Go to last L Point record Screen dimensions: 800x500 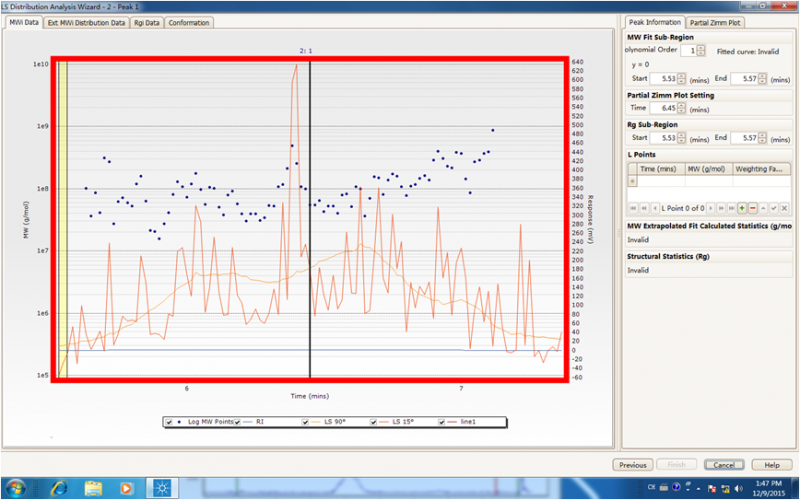tap(732, 208)
